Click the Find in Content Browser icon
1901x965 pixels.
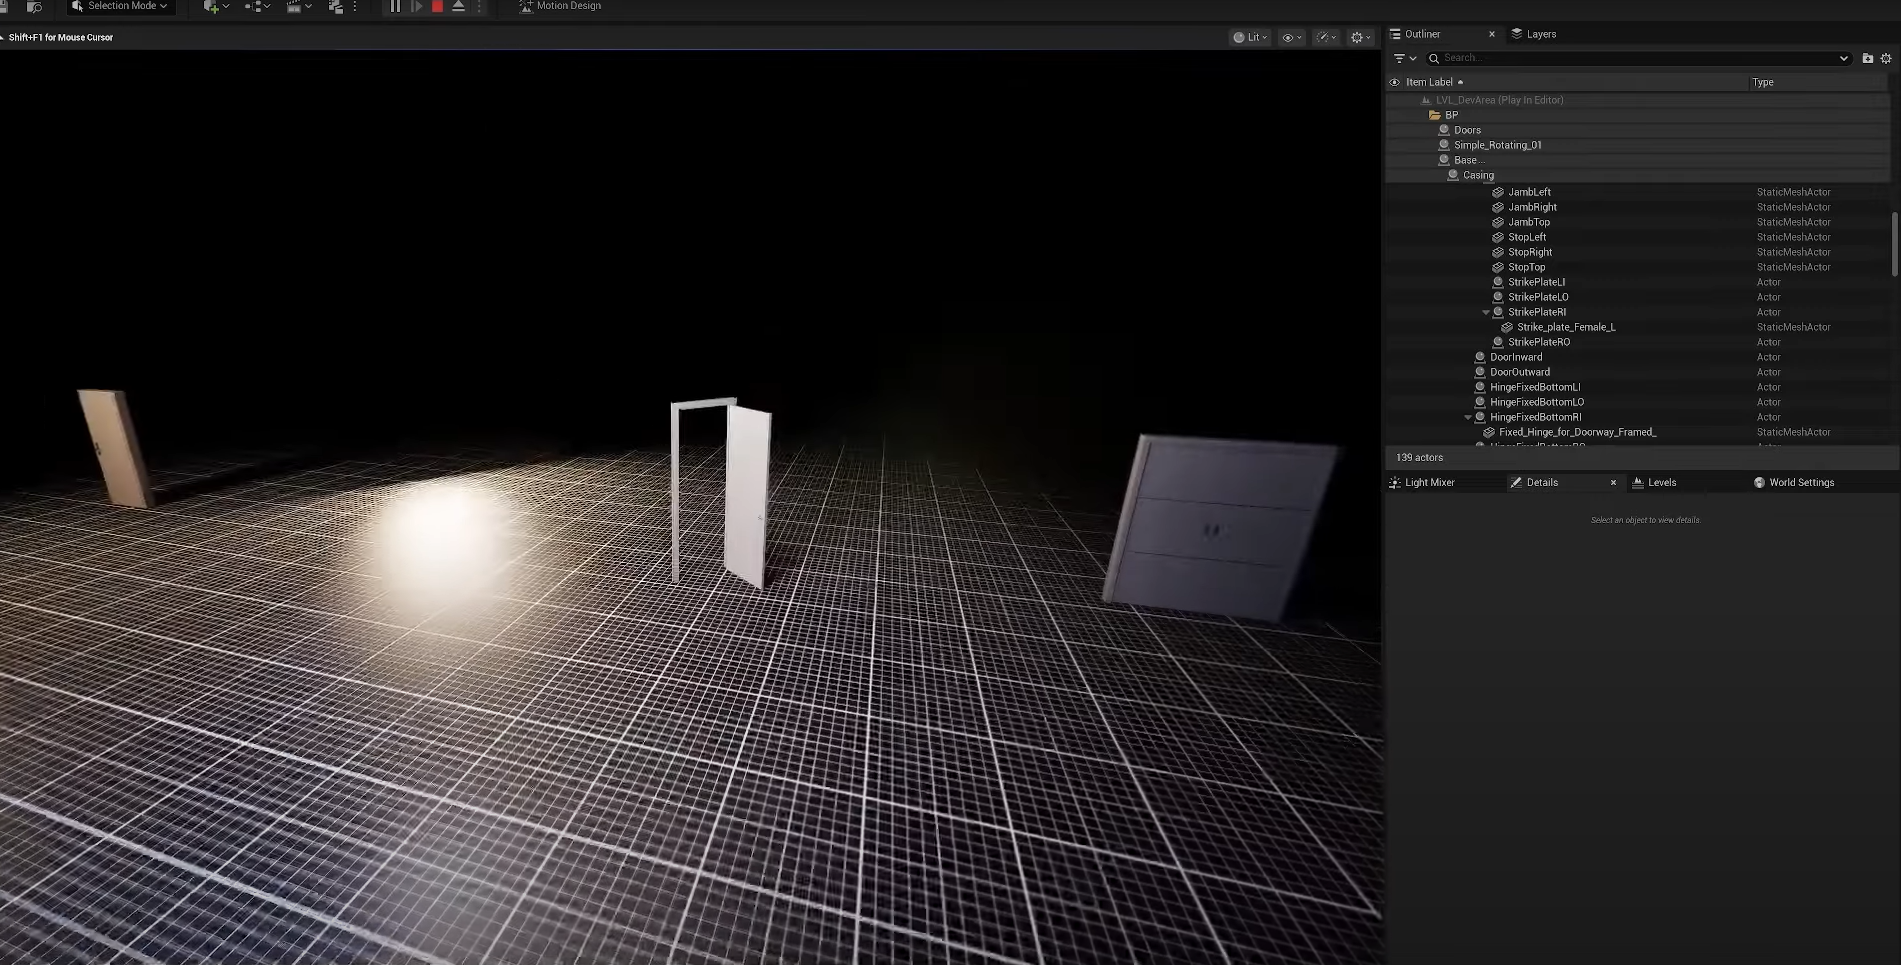tap(33, 7)
